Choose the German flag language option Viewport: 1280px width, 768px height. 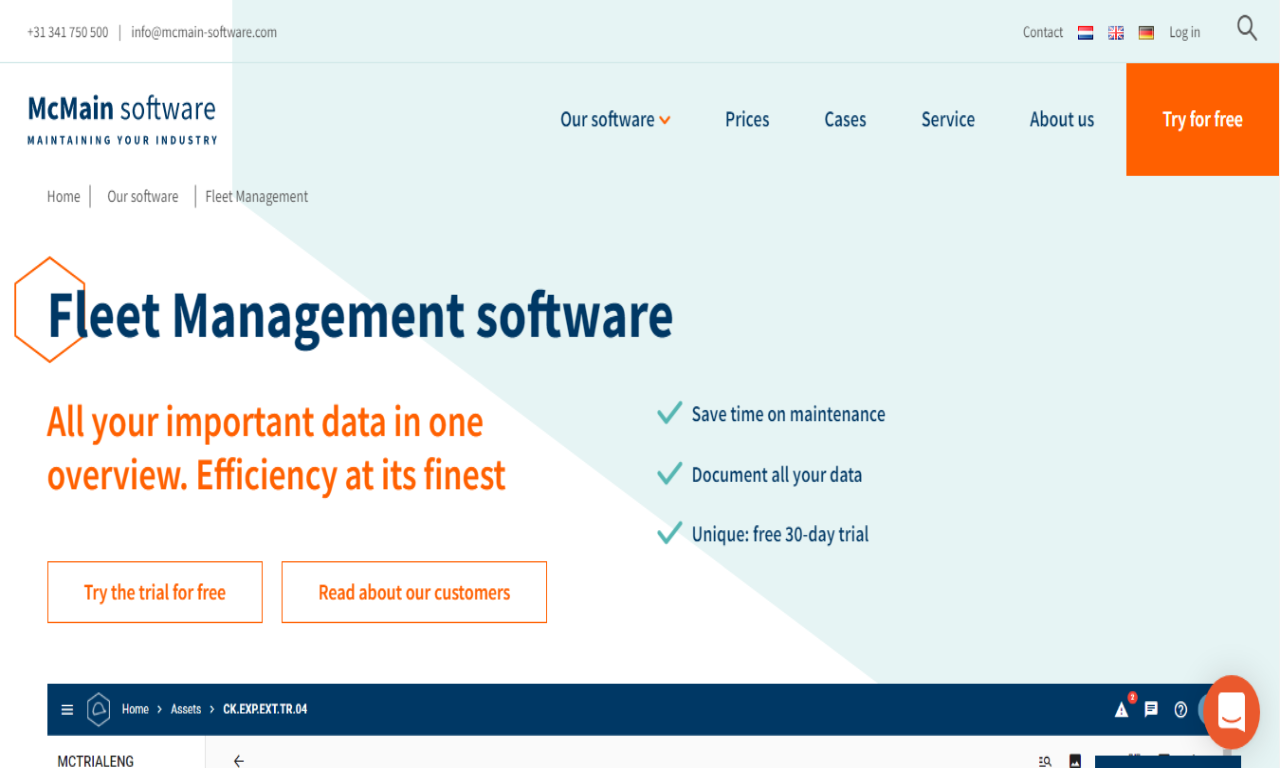1146,33
